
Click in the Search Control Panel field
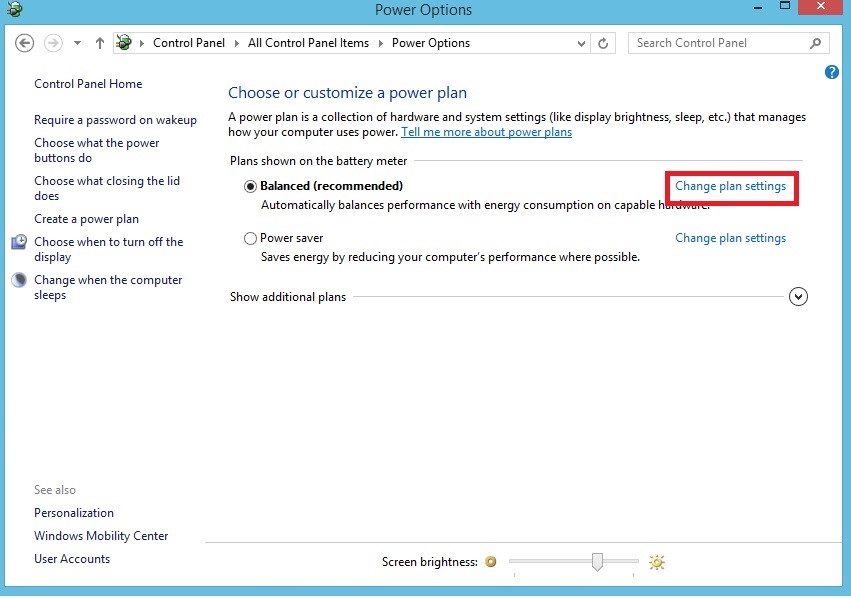tap(715, 43)
